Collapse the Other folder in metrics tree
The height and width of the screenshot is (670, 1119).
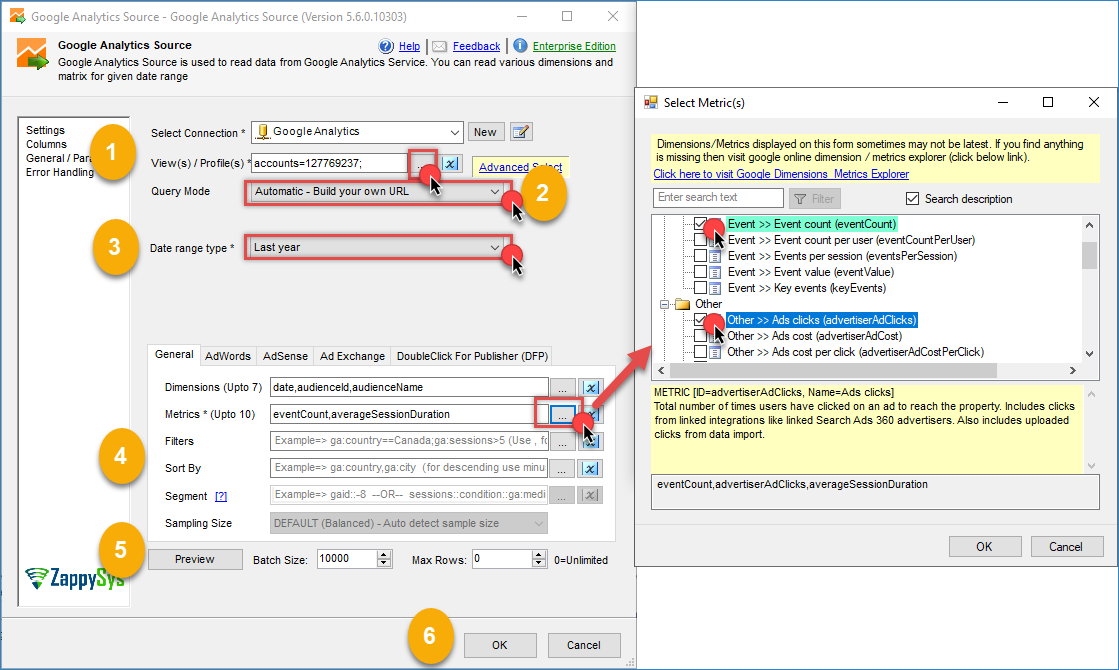point(664,304)
